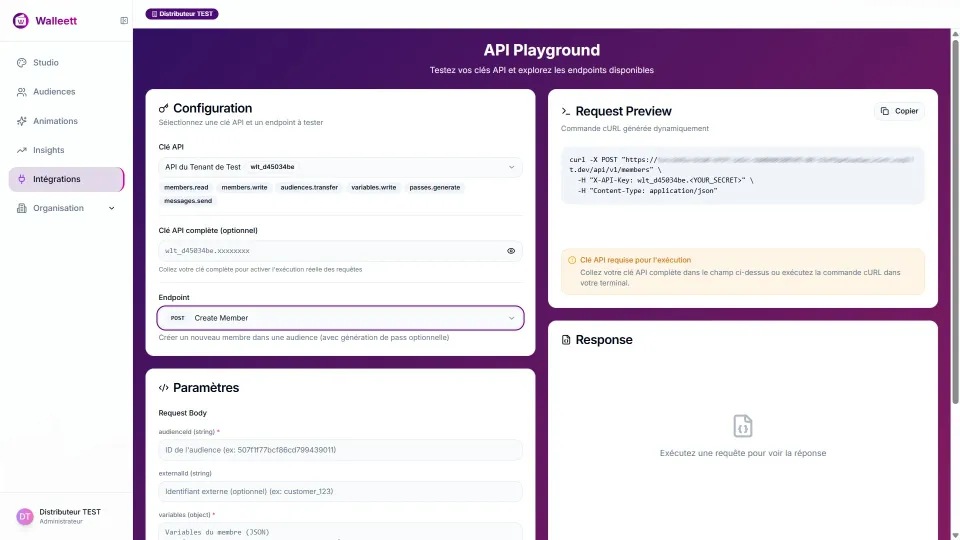Click the empty response JSON file icon
This screenshot has height=540, width=960.
[743, 426]
